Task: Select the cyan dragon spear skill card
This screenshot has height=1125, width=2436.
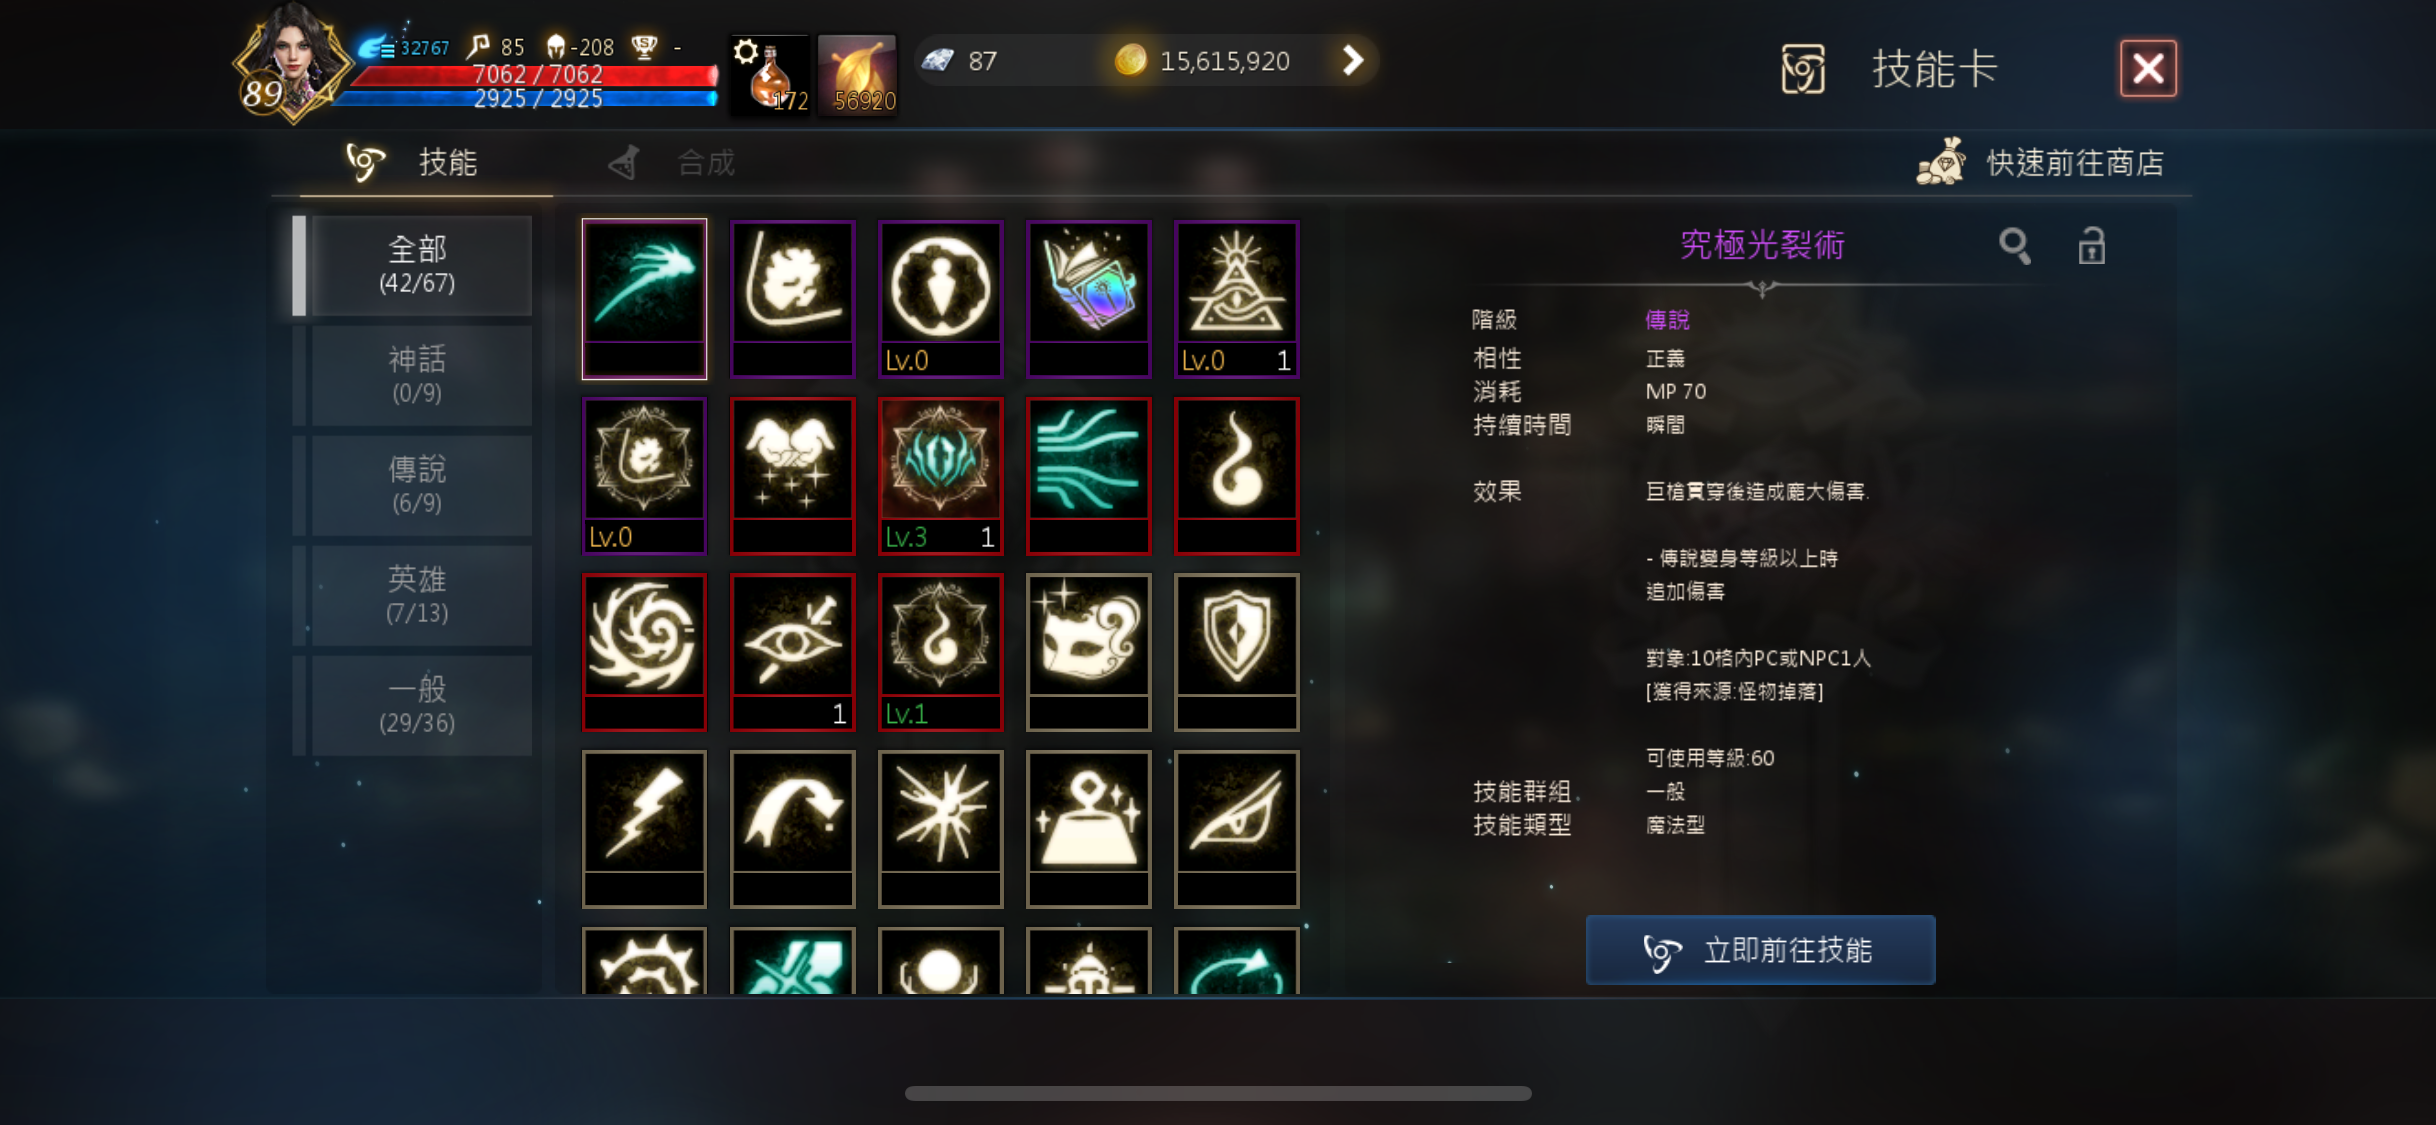Action: (644, 298)
